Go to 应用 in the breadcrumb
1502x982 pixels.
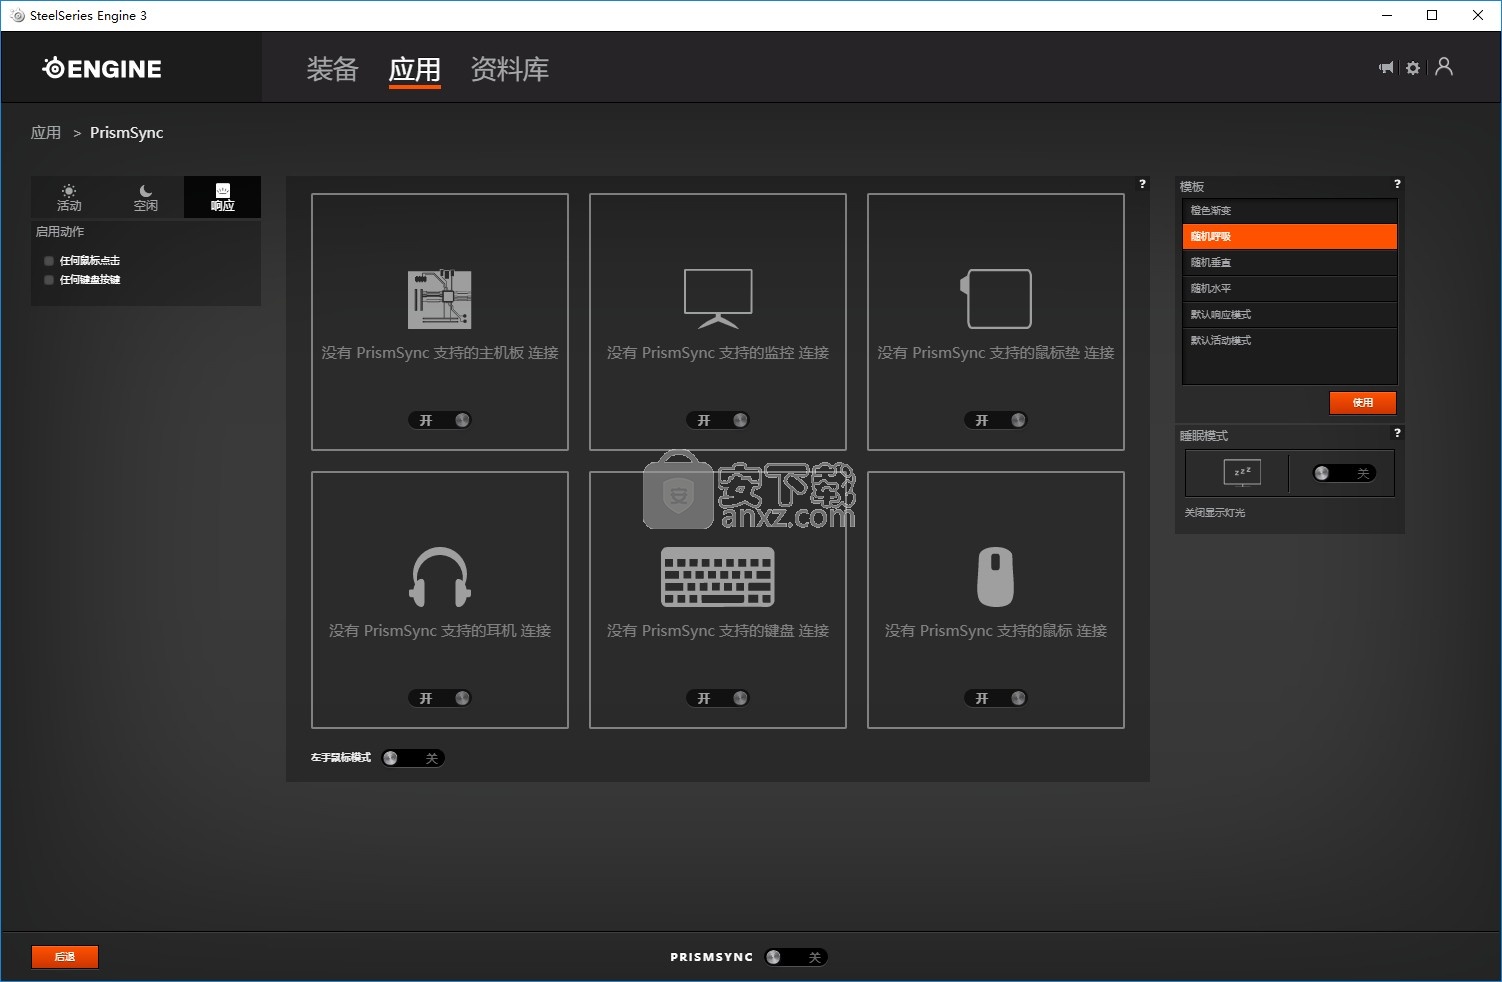click(46, 133)
